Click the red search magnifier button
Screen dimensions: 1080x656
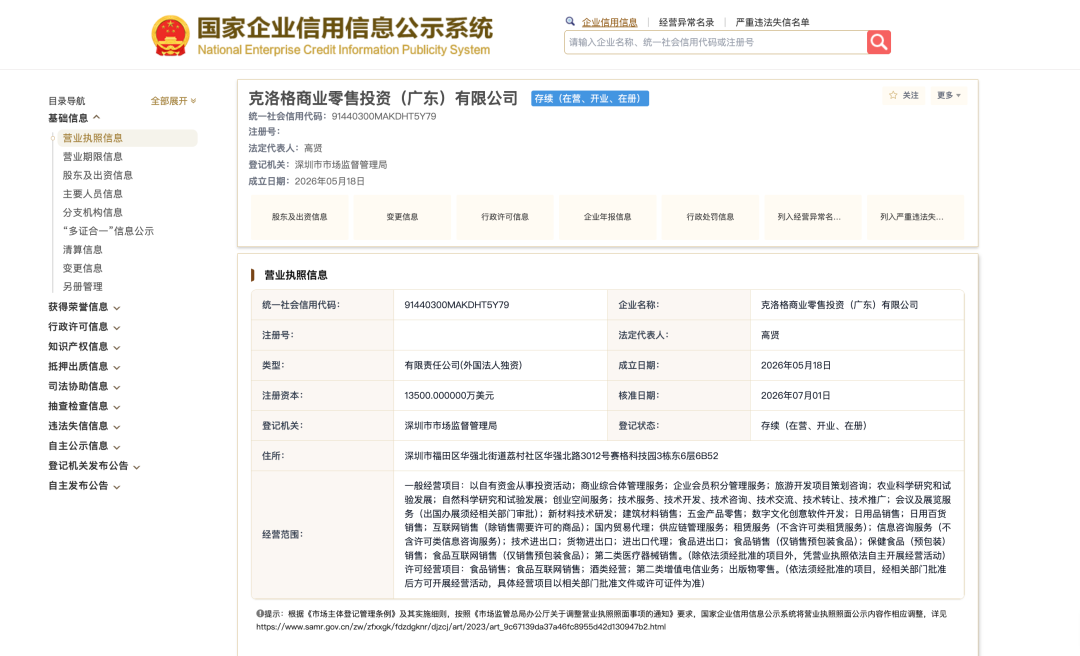pyautogui.click(x=878, y=42)
